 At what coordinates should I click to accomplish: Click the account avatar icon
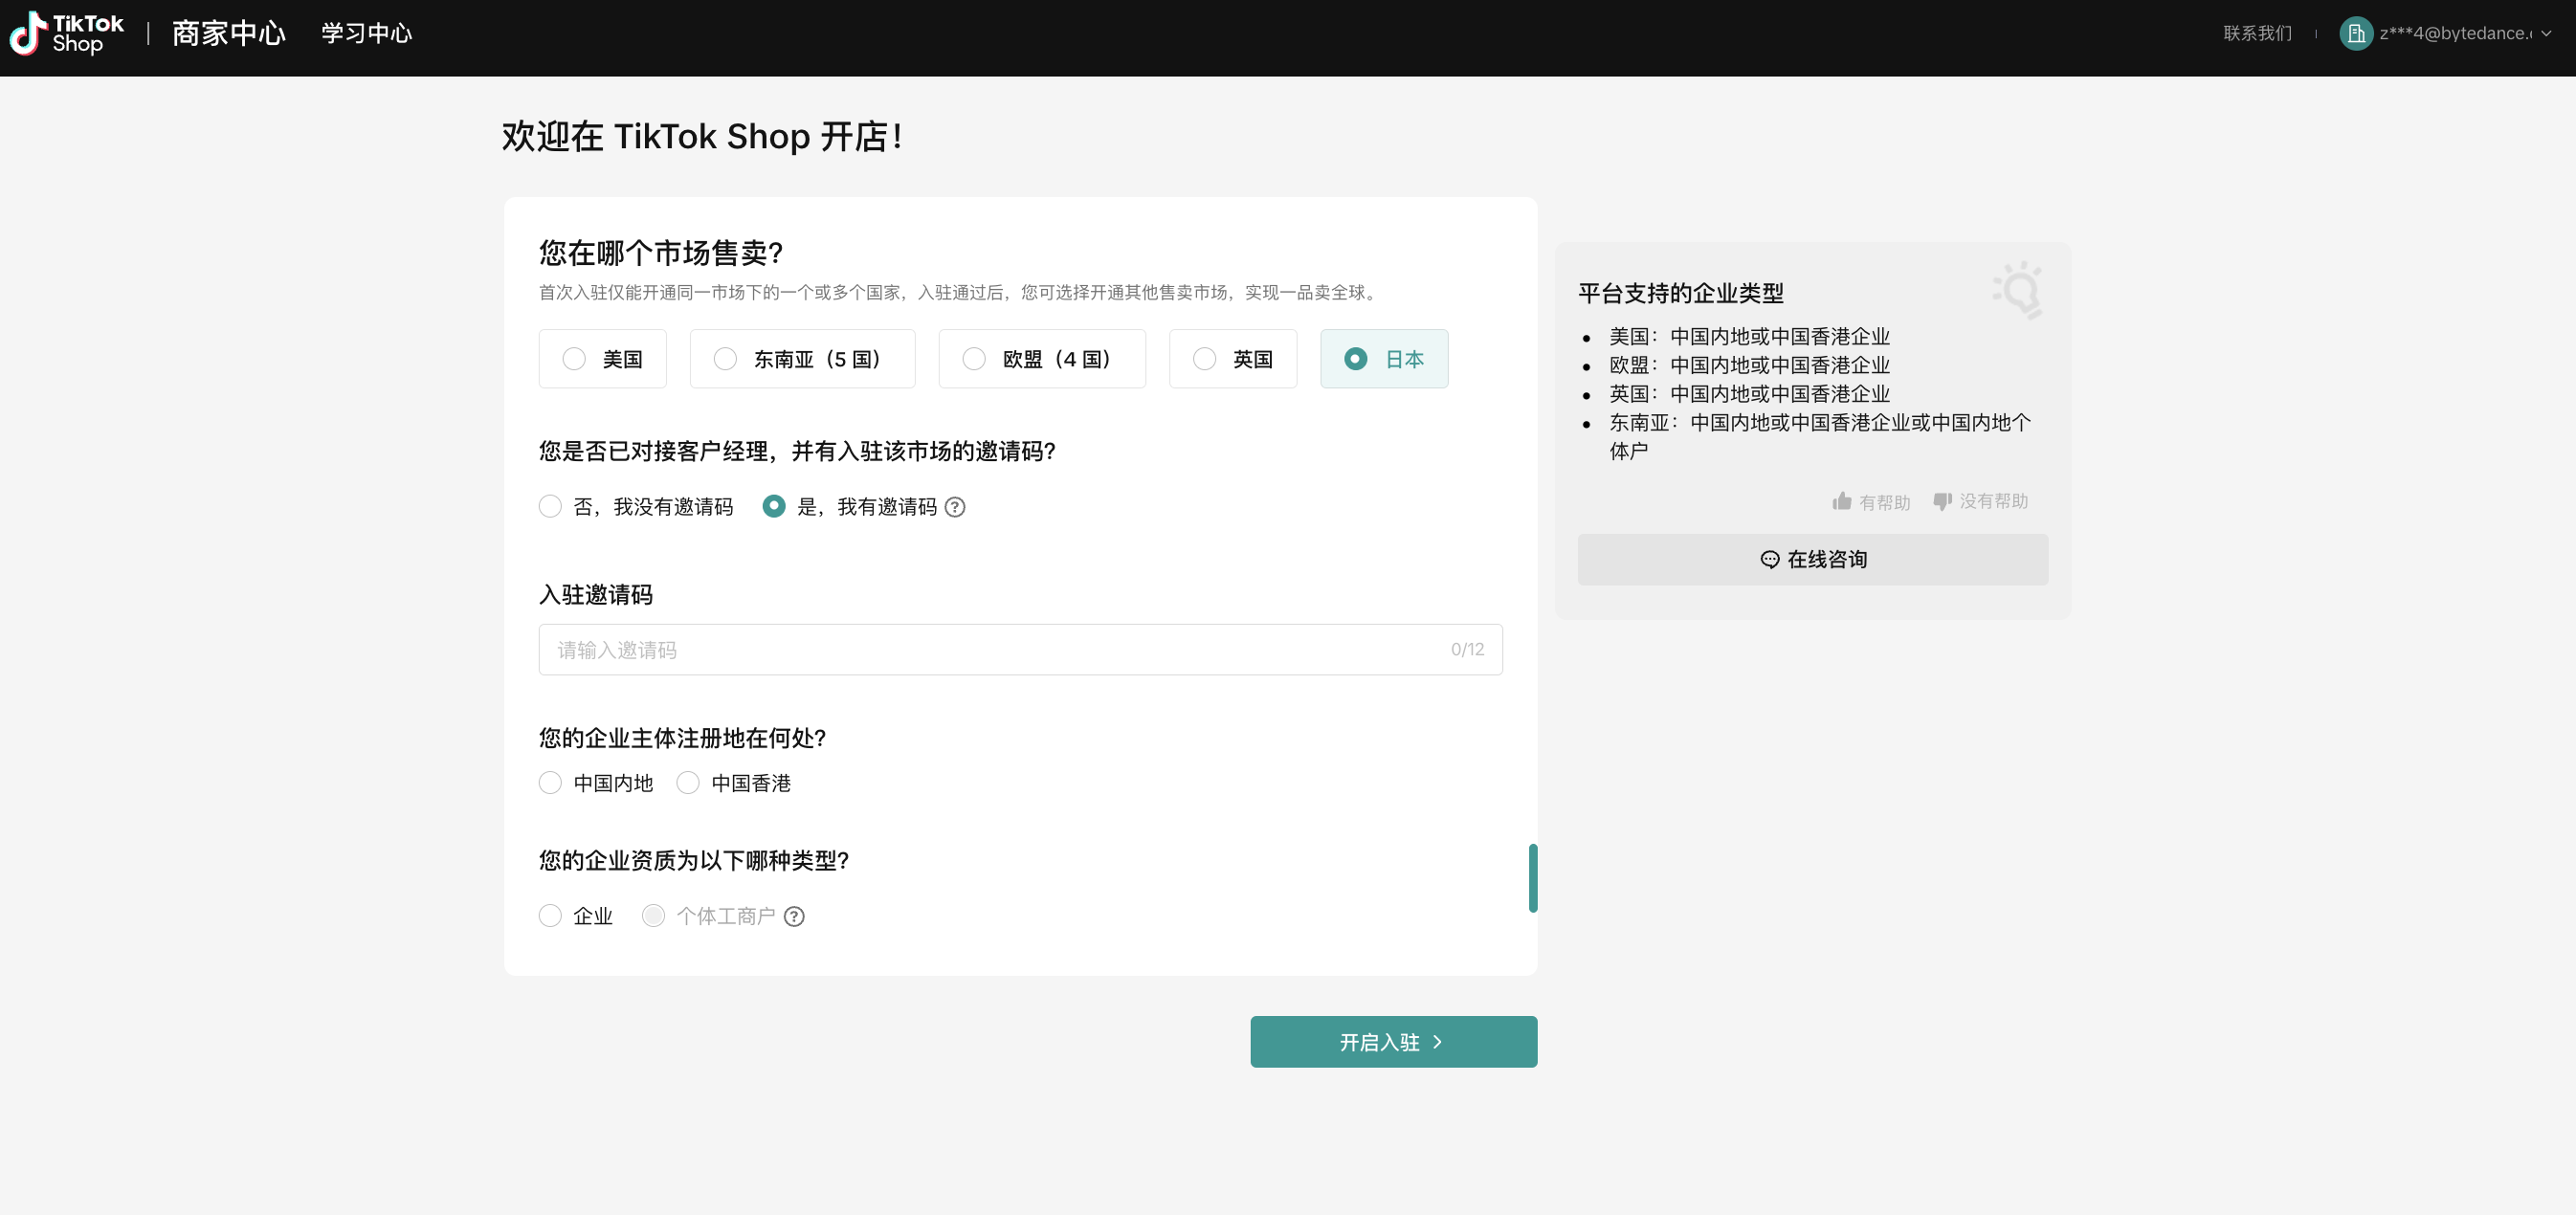2355,33
